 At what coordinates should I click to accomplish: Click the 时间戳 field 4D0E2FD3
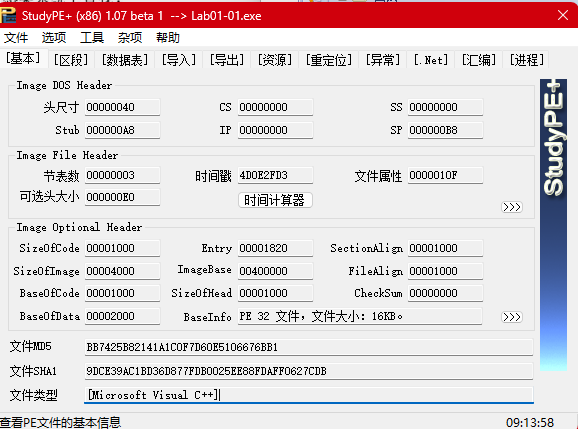click(275, 175)
